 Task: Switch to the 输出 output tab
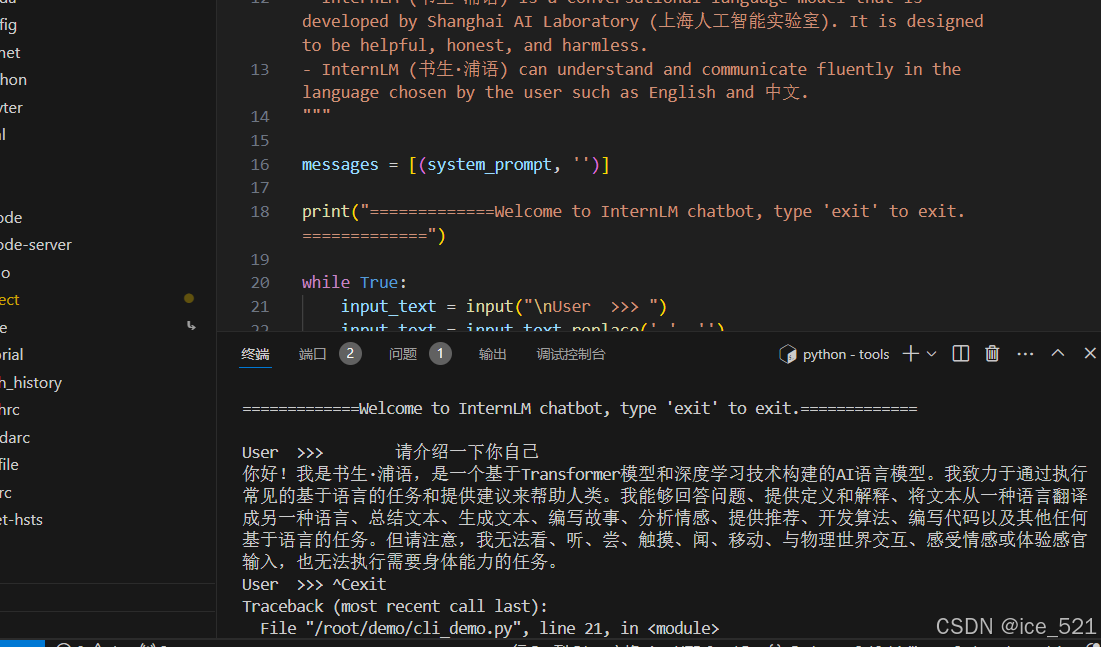492,354
